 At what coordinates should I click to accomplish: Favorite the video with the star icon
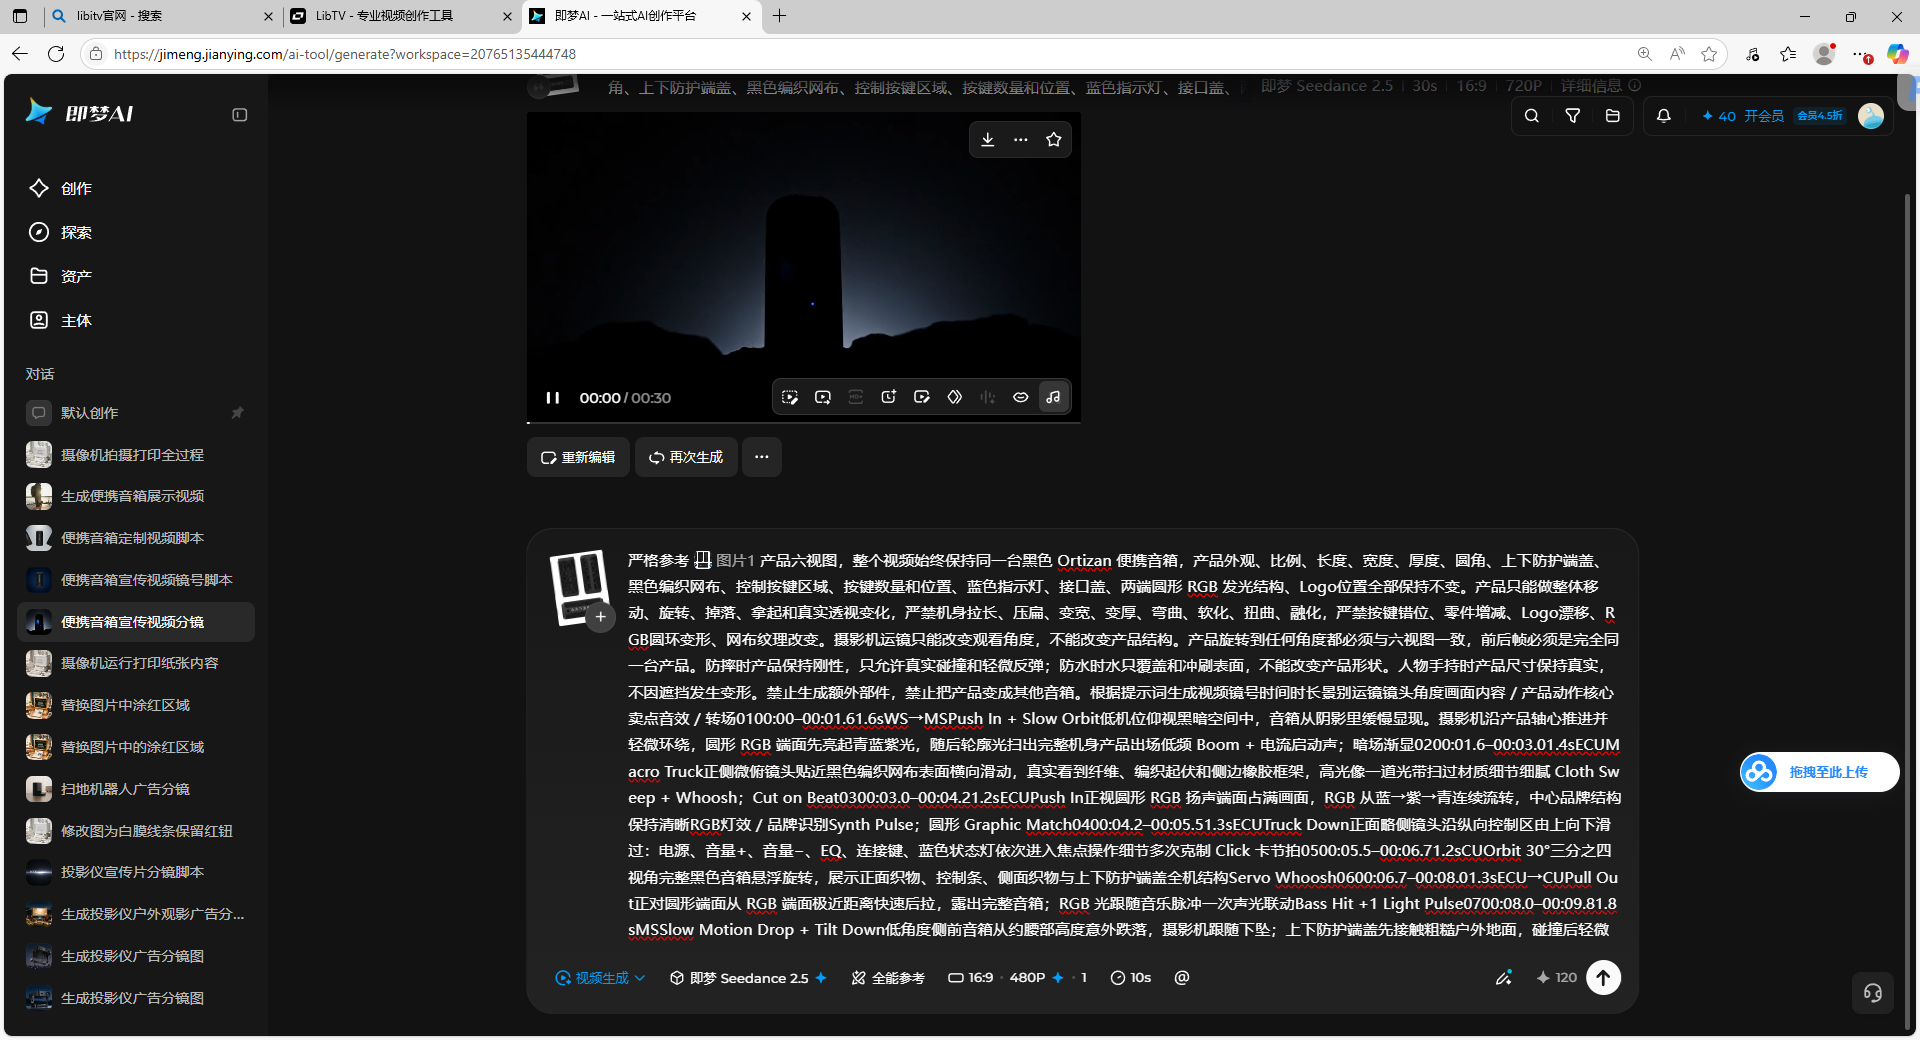[1053, 140]
